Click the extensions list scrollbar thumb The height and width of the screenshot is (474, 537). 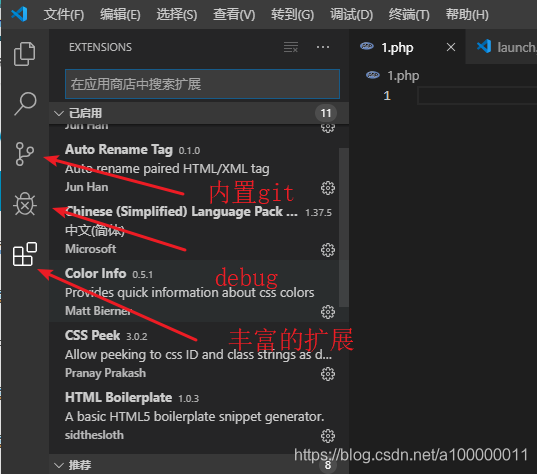(x=344, y=227)
